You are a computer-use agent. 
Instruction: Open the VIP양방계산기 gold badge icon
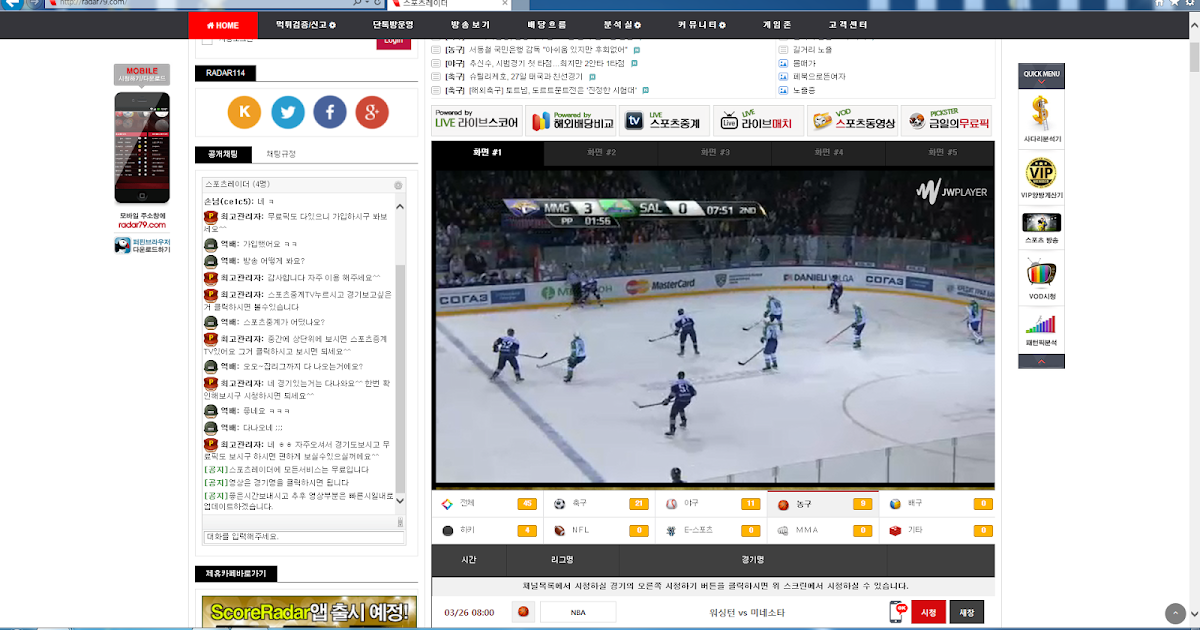pyautogui.click(x=1041, y=172)
